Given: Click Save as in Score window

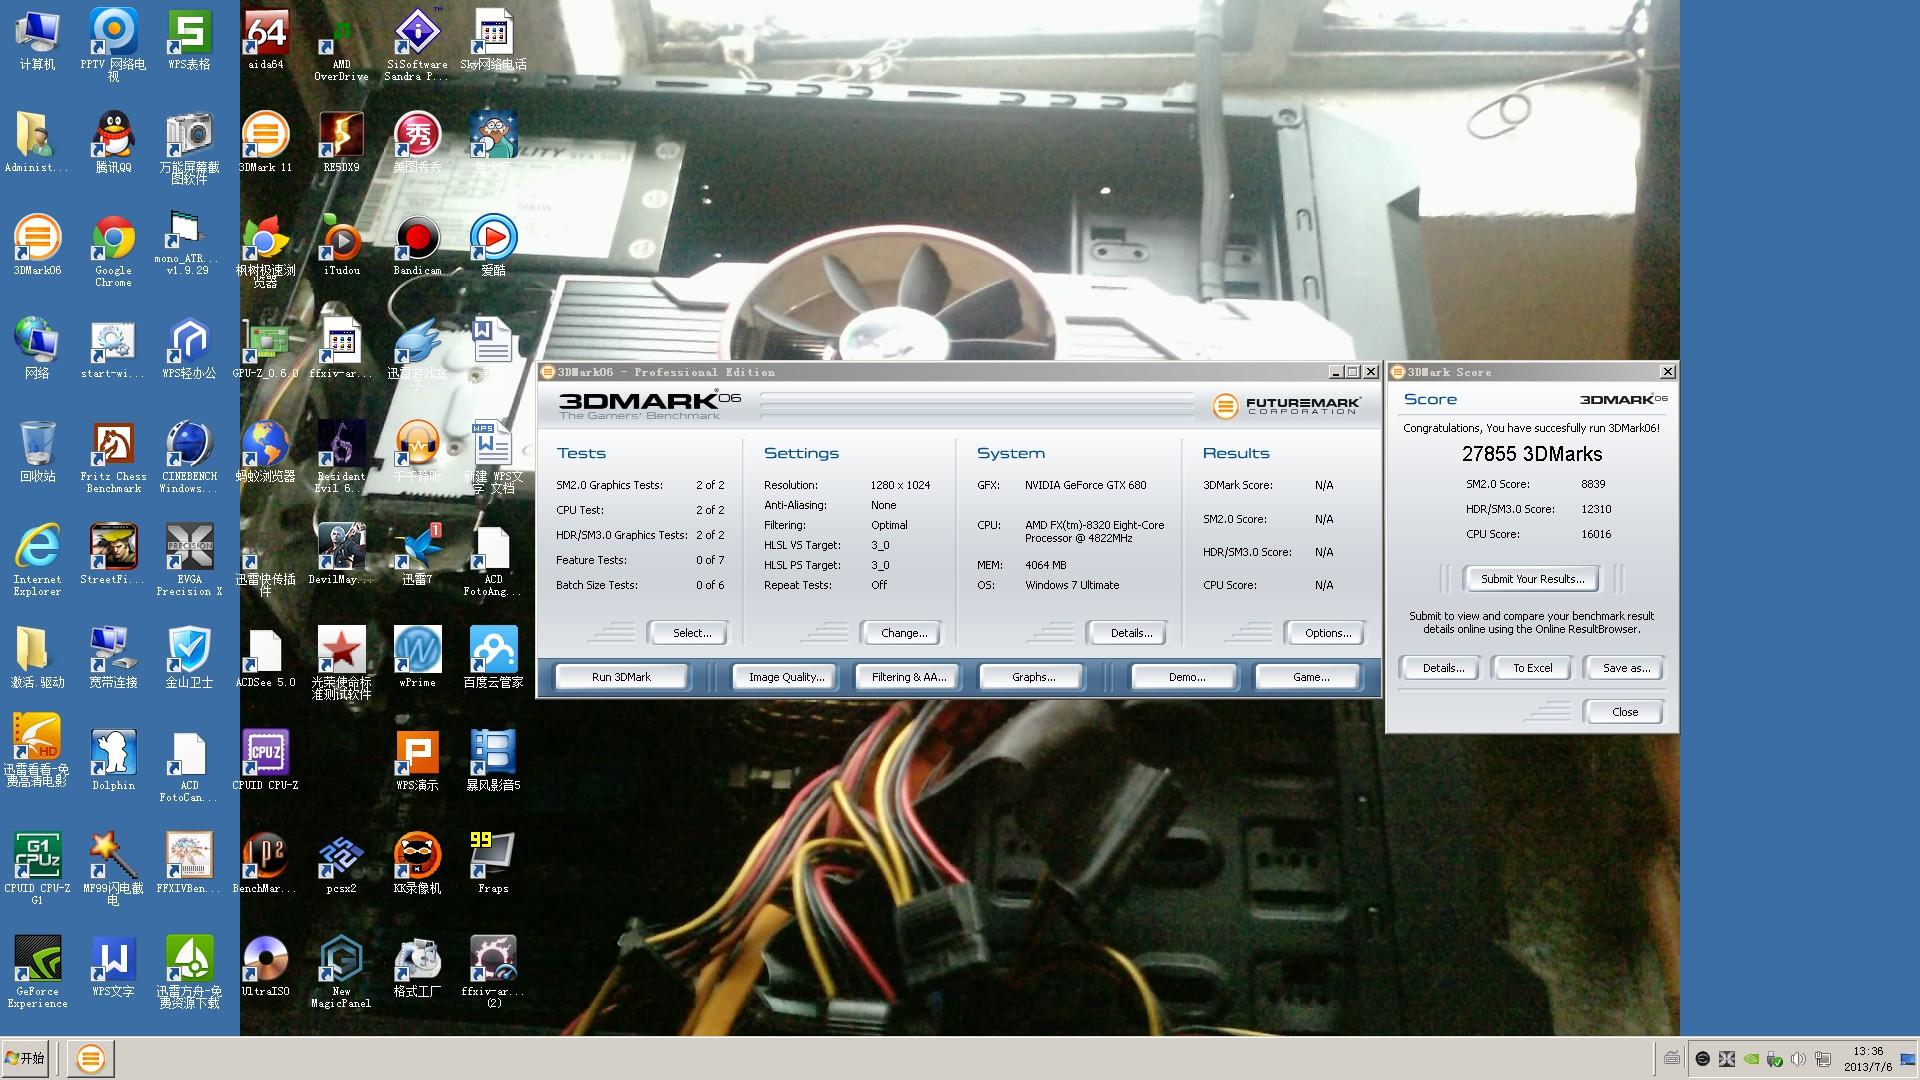Looking at the screenshot, I should point(1626,668).
